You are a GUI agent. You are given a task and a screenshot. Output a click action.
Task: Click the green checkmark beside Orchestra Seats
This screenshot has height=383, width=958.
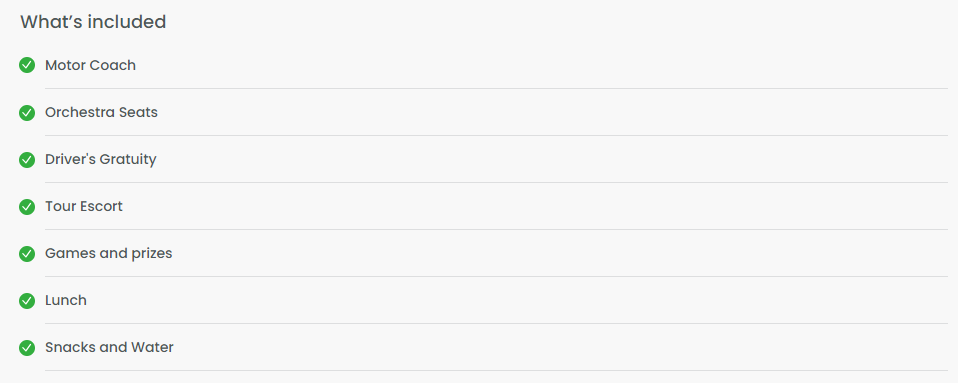[27, 112]
